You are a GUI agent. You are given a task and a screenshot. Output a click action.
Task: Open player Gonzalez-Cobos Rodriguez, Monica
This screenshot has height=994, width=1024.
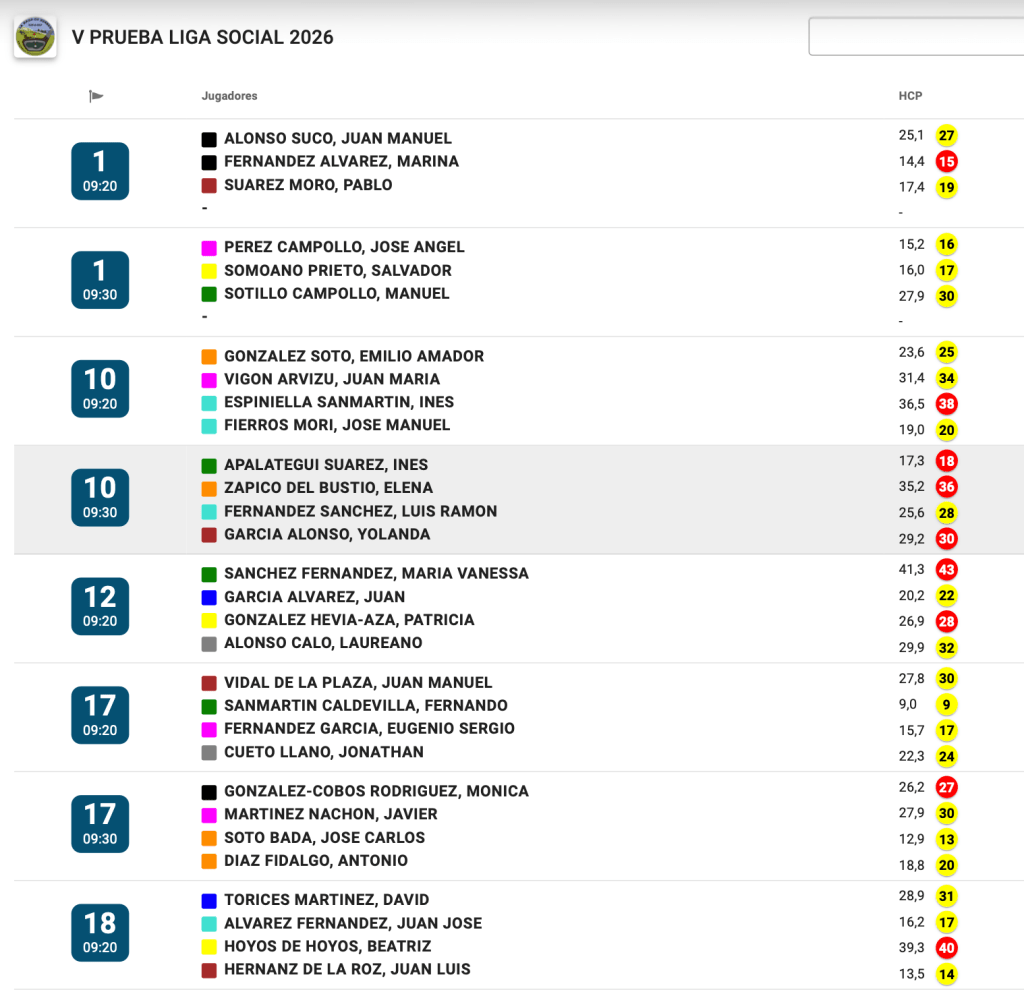(376, 791)
